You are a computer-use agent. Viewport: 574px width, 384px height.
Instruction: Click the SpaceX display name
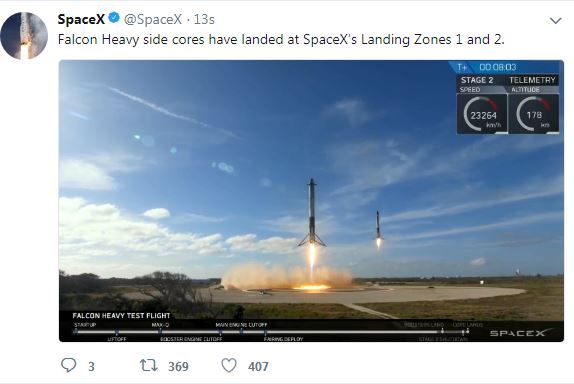(x=81, y=19)
